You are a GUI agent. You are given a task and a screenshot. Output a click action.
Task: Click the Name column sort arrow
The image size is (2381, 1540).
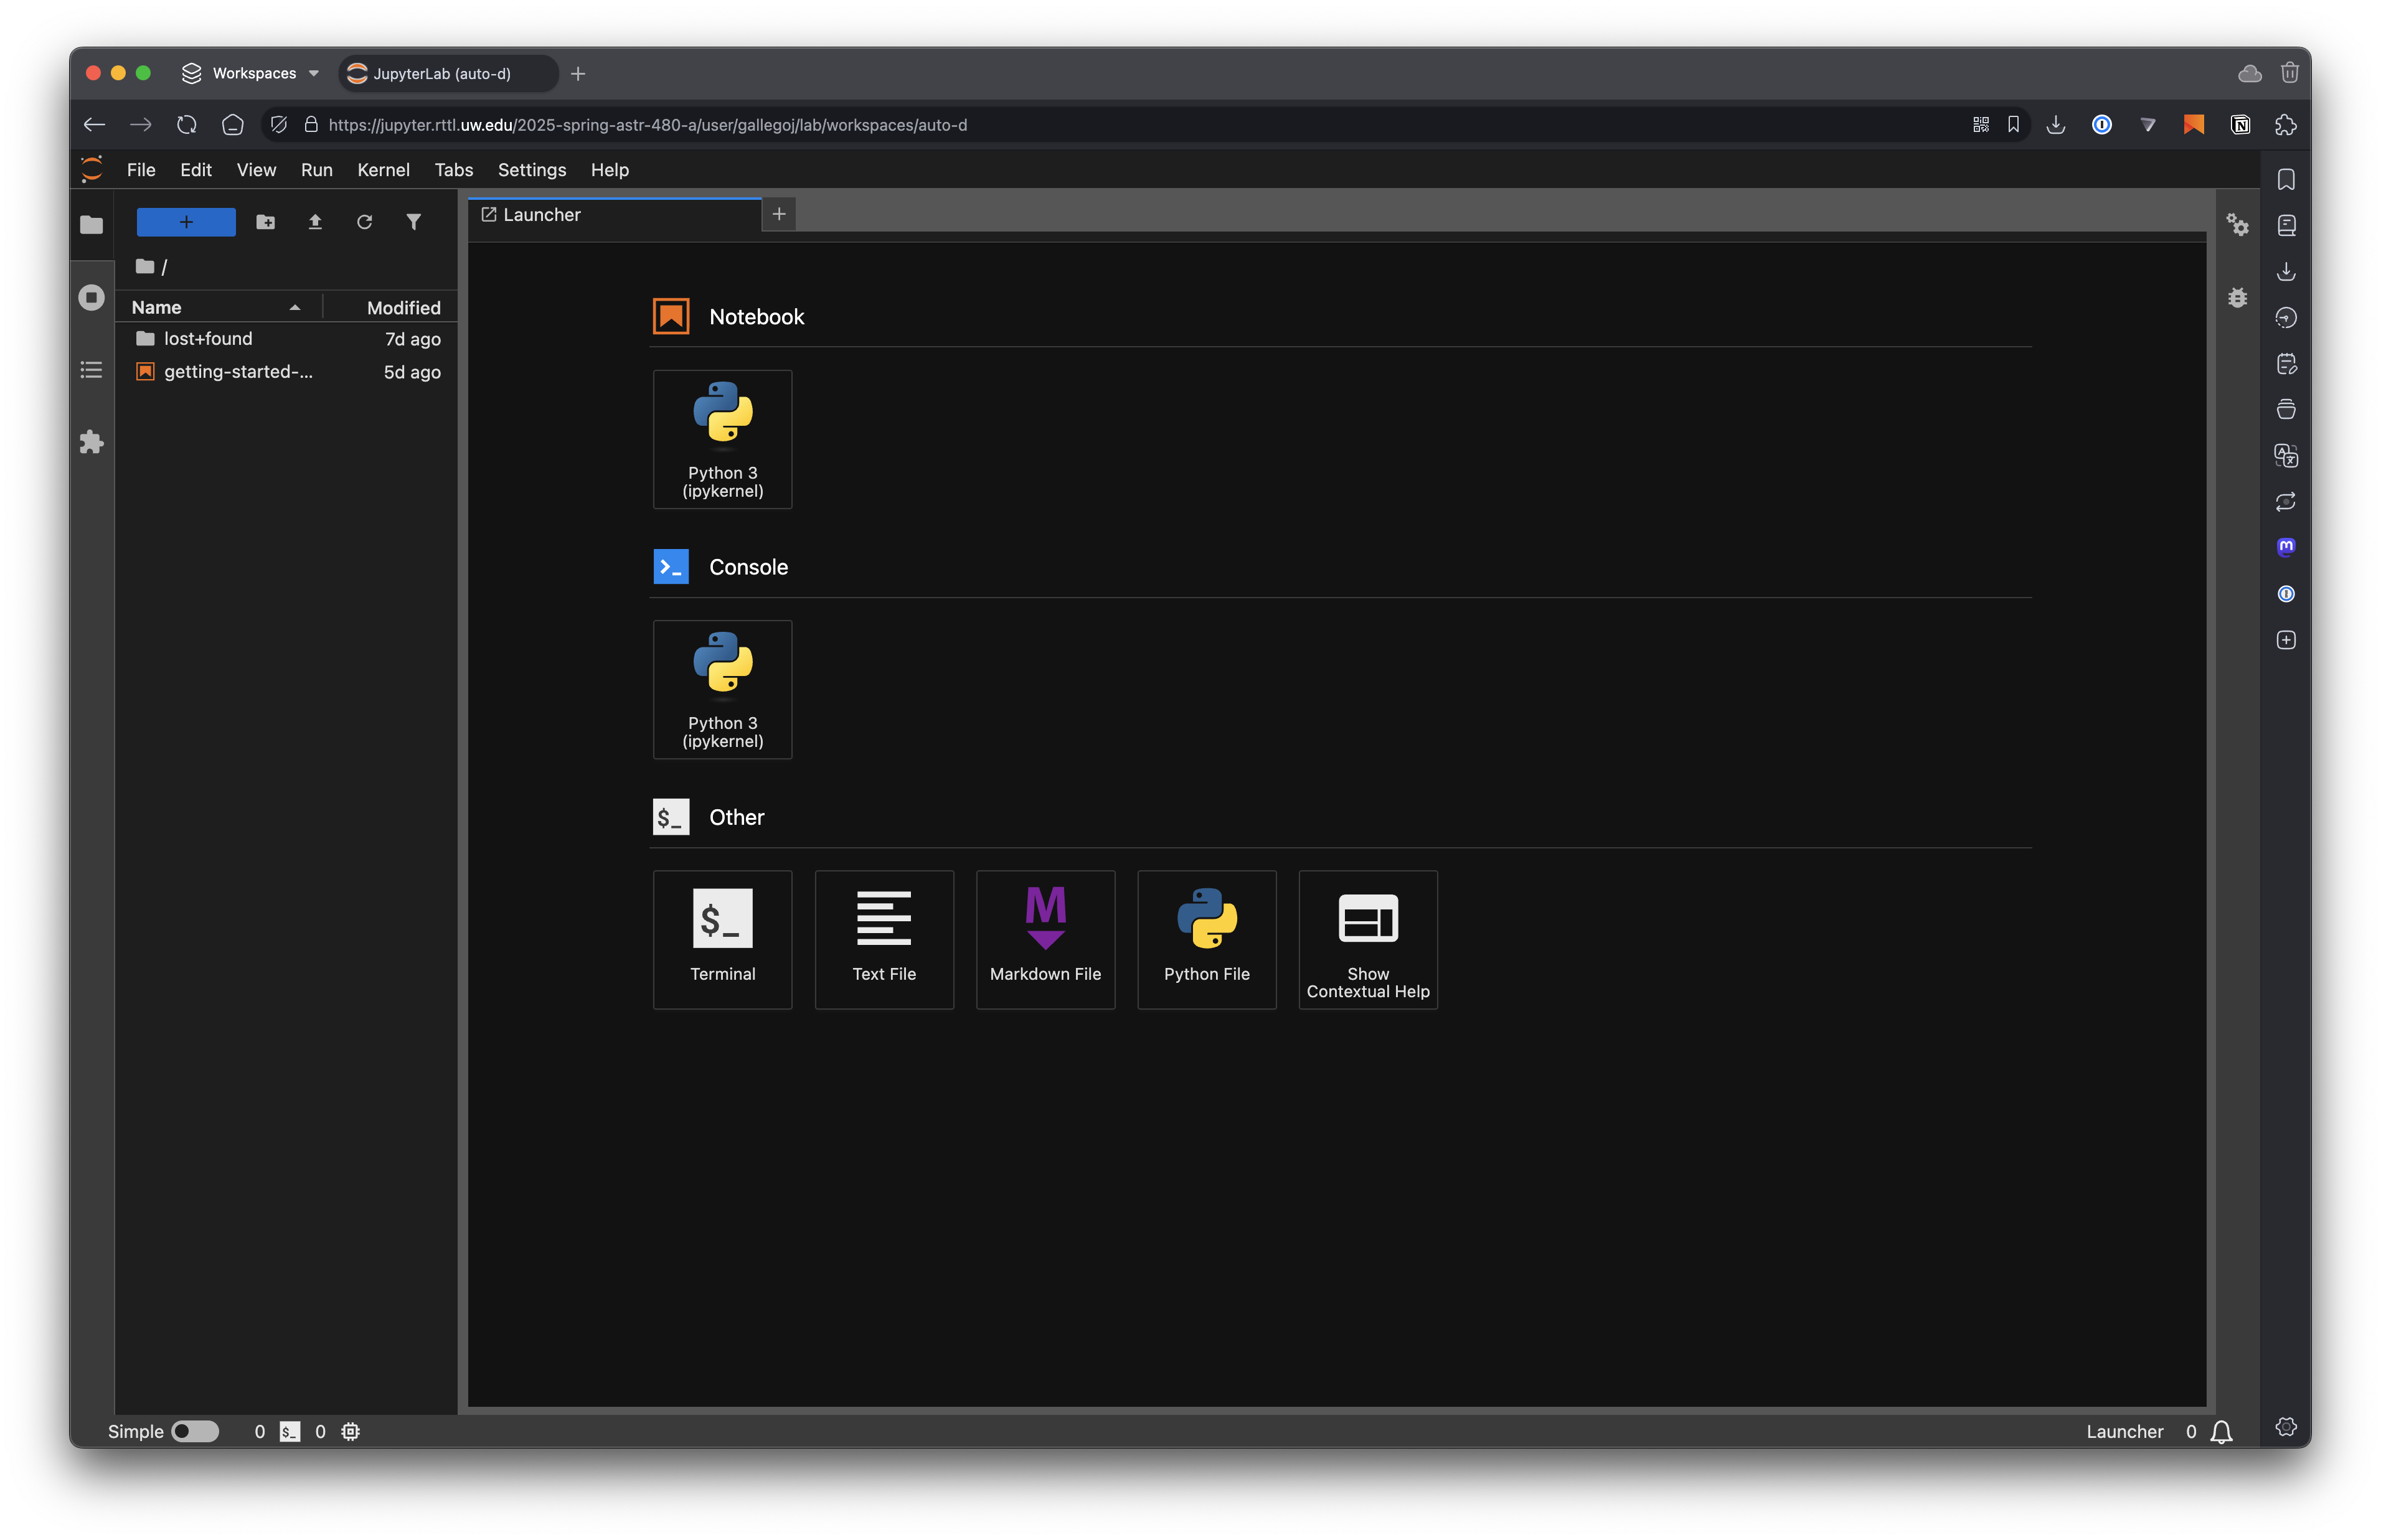(x=294, y=308)
